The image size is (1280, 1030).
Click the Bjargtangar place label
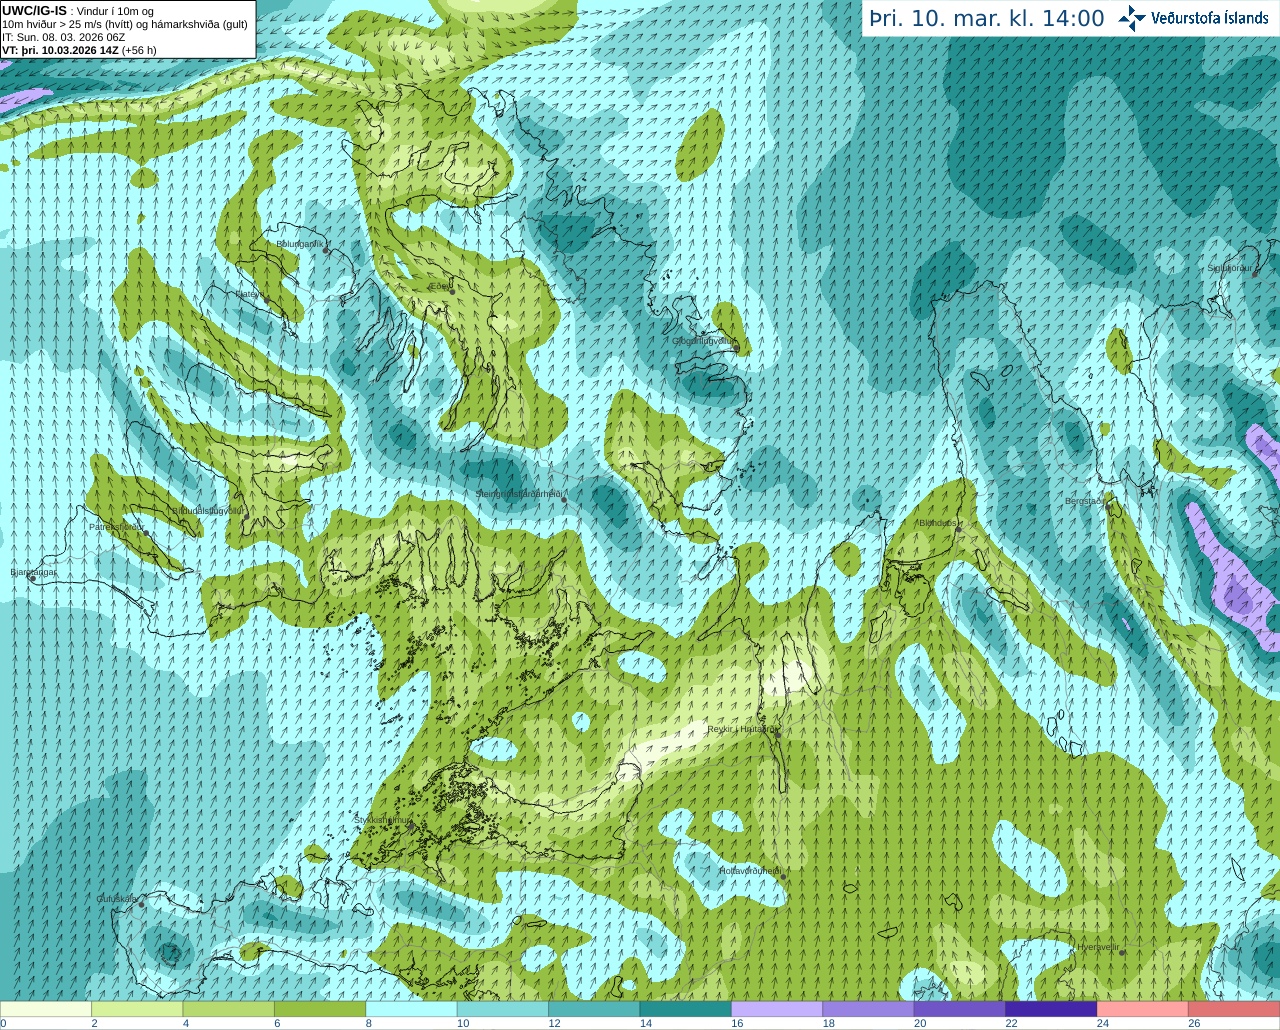click(x=33, y=572)
